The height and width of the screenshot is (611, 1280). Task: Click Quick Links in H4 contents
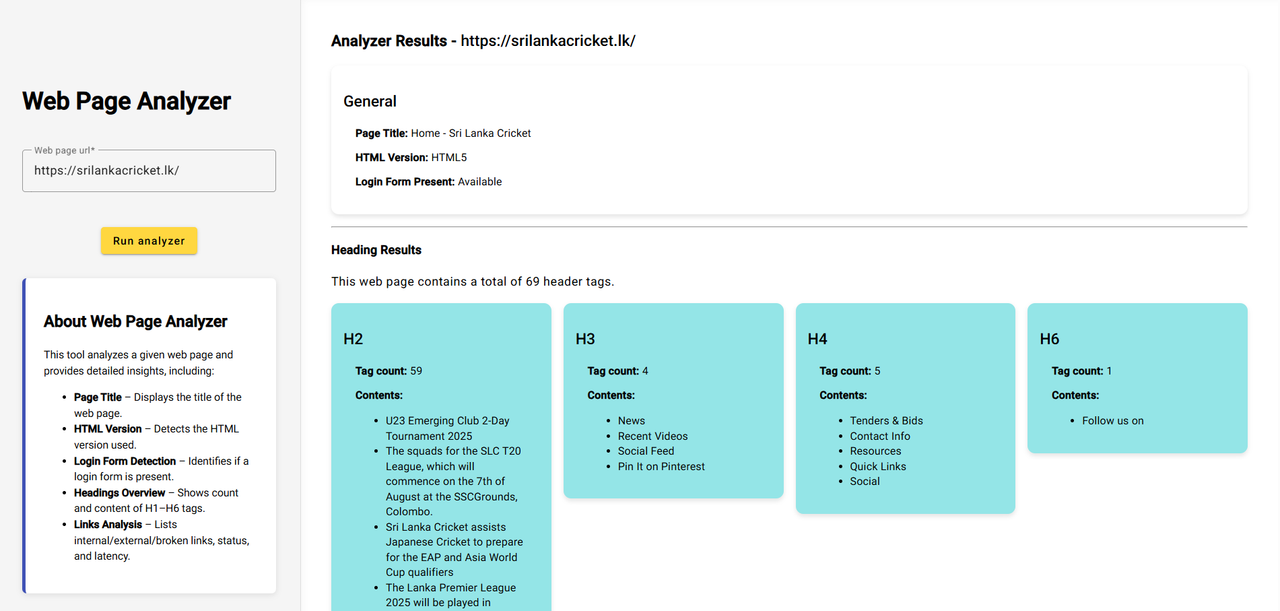[x=878, y=466]
